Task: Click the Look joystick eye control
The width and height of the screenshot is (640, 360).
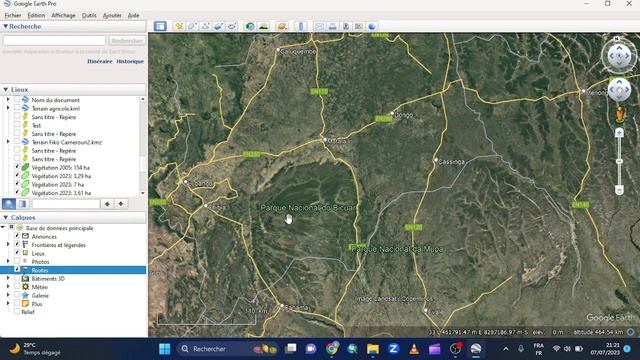Action: [619, 56]
